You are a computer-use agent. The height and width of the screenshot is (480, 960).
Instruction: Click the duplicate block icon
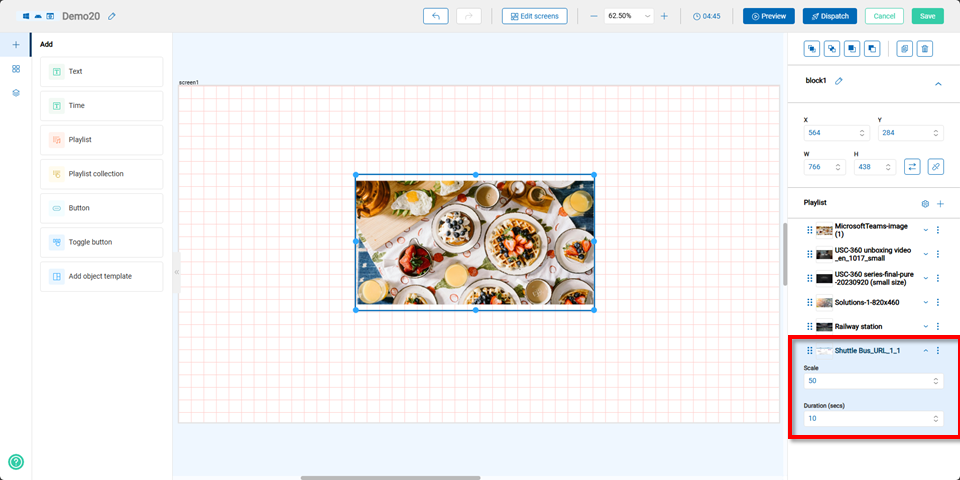click(x=903, y=48)
